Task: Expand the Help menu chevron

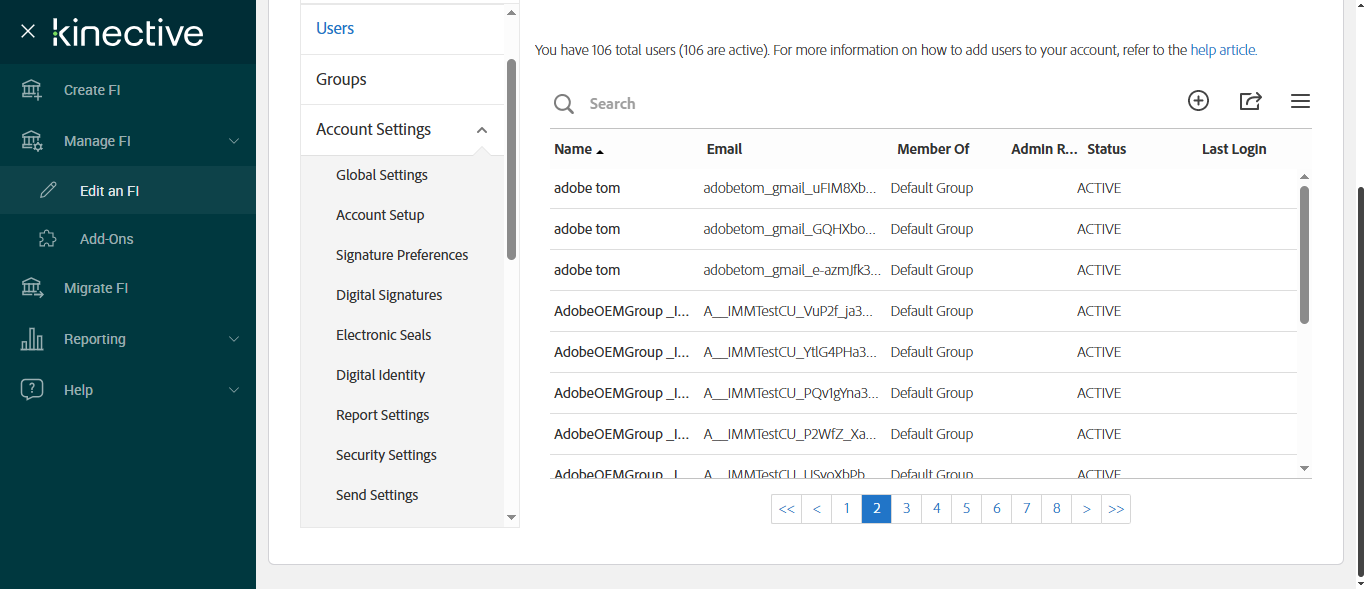Action: click(234, 390)
